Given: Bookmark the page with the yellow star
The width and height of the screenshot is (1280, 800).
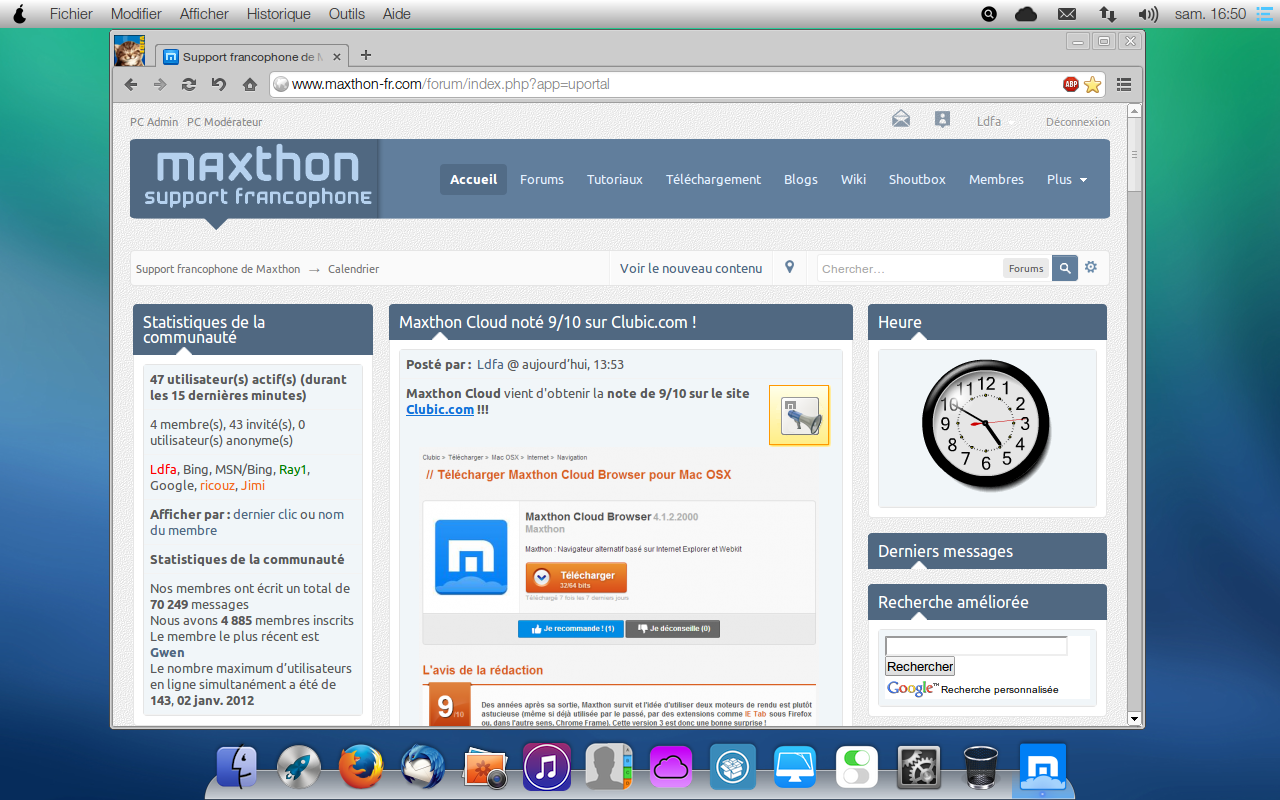Looking at the screenshot, I should (x=1092, y=85).
